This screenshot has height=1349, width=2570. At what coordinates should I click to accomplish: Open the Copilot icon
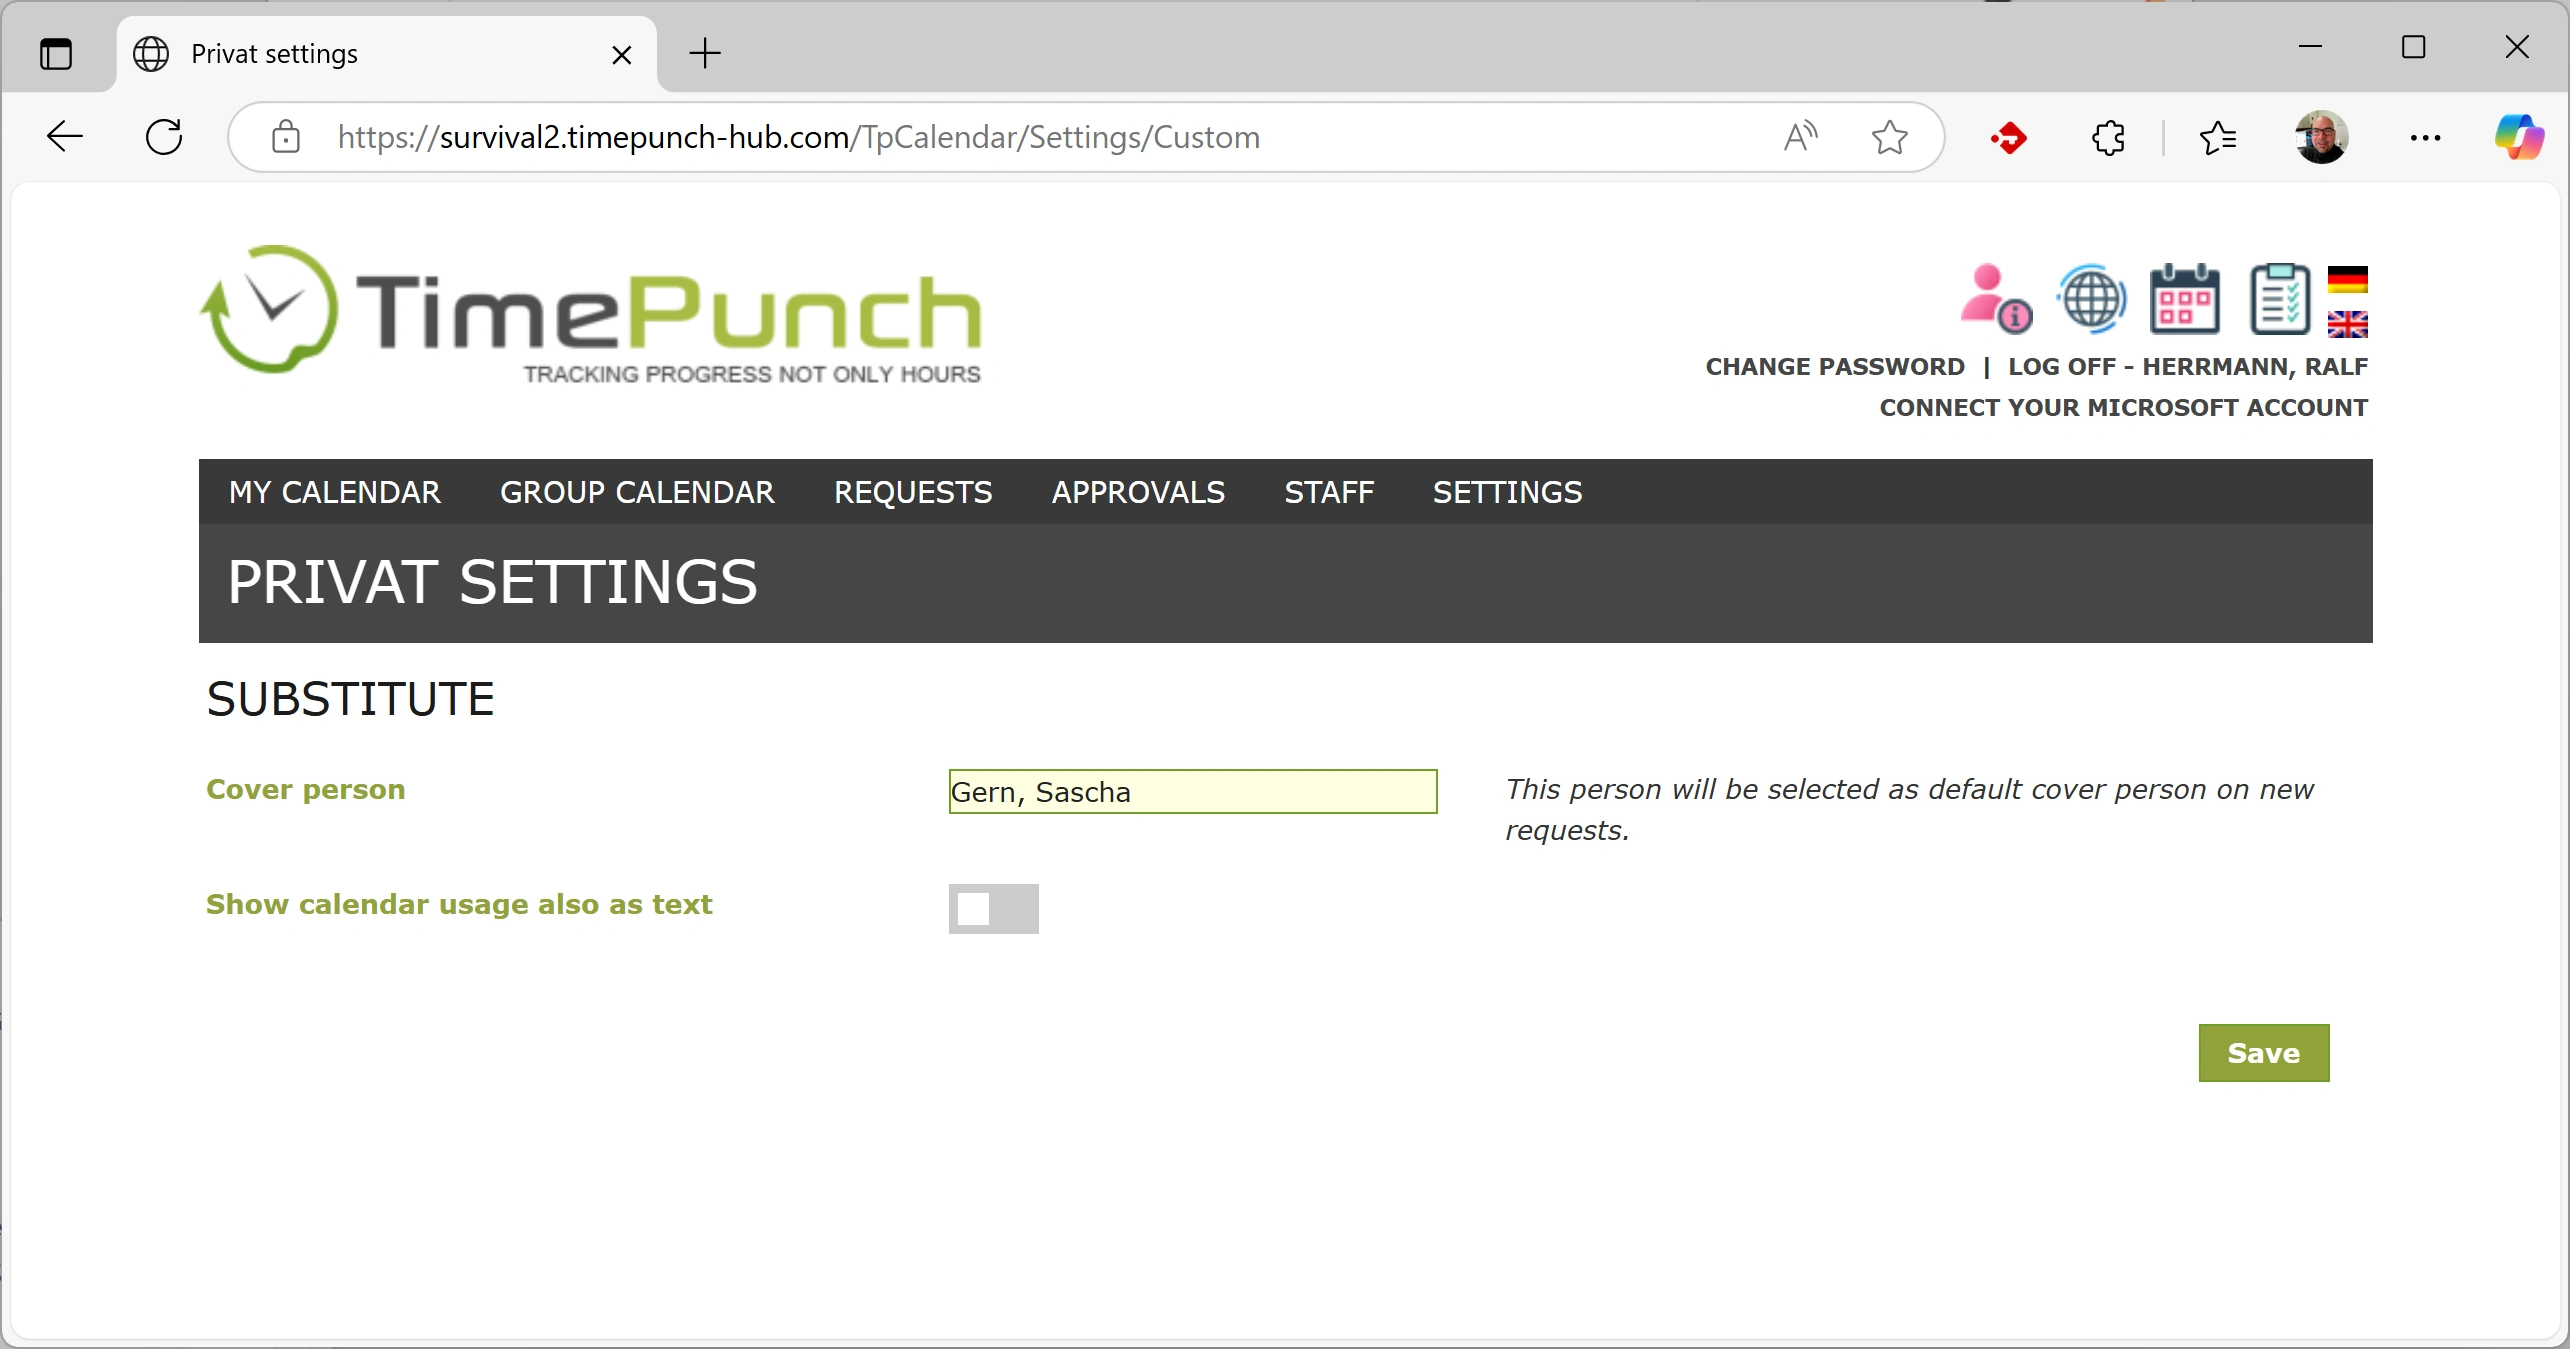coord(2519,137)
